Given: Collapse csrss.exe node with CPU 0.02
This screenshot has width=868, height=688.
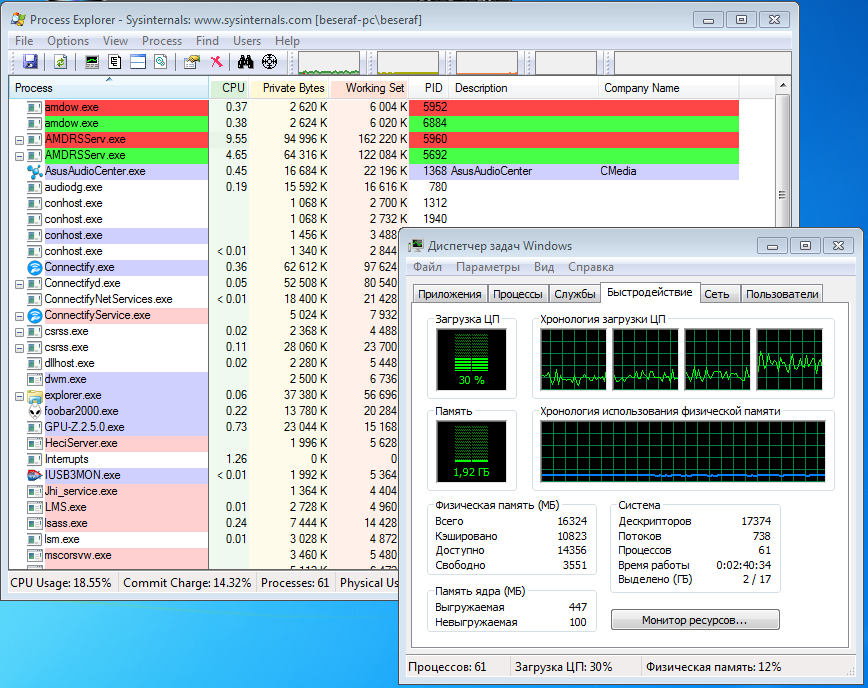Looking at the screenshot, I should pos(19,332).
